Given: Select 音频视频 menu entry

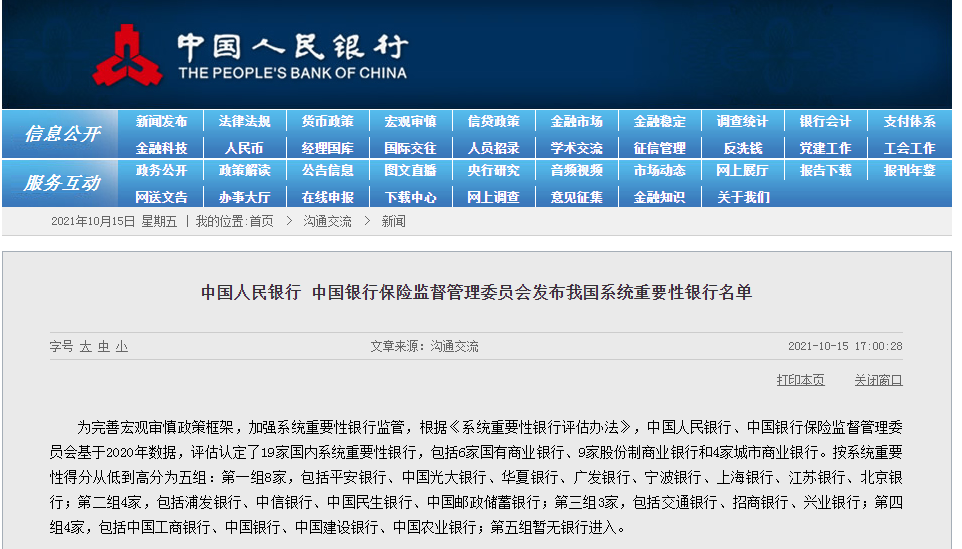Looking at the screenshot, I should click(577, 171).
